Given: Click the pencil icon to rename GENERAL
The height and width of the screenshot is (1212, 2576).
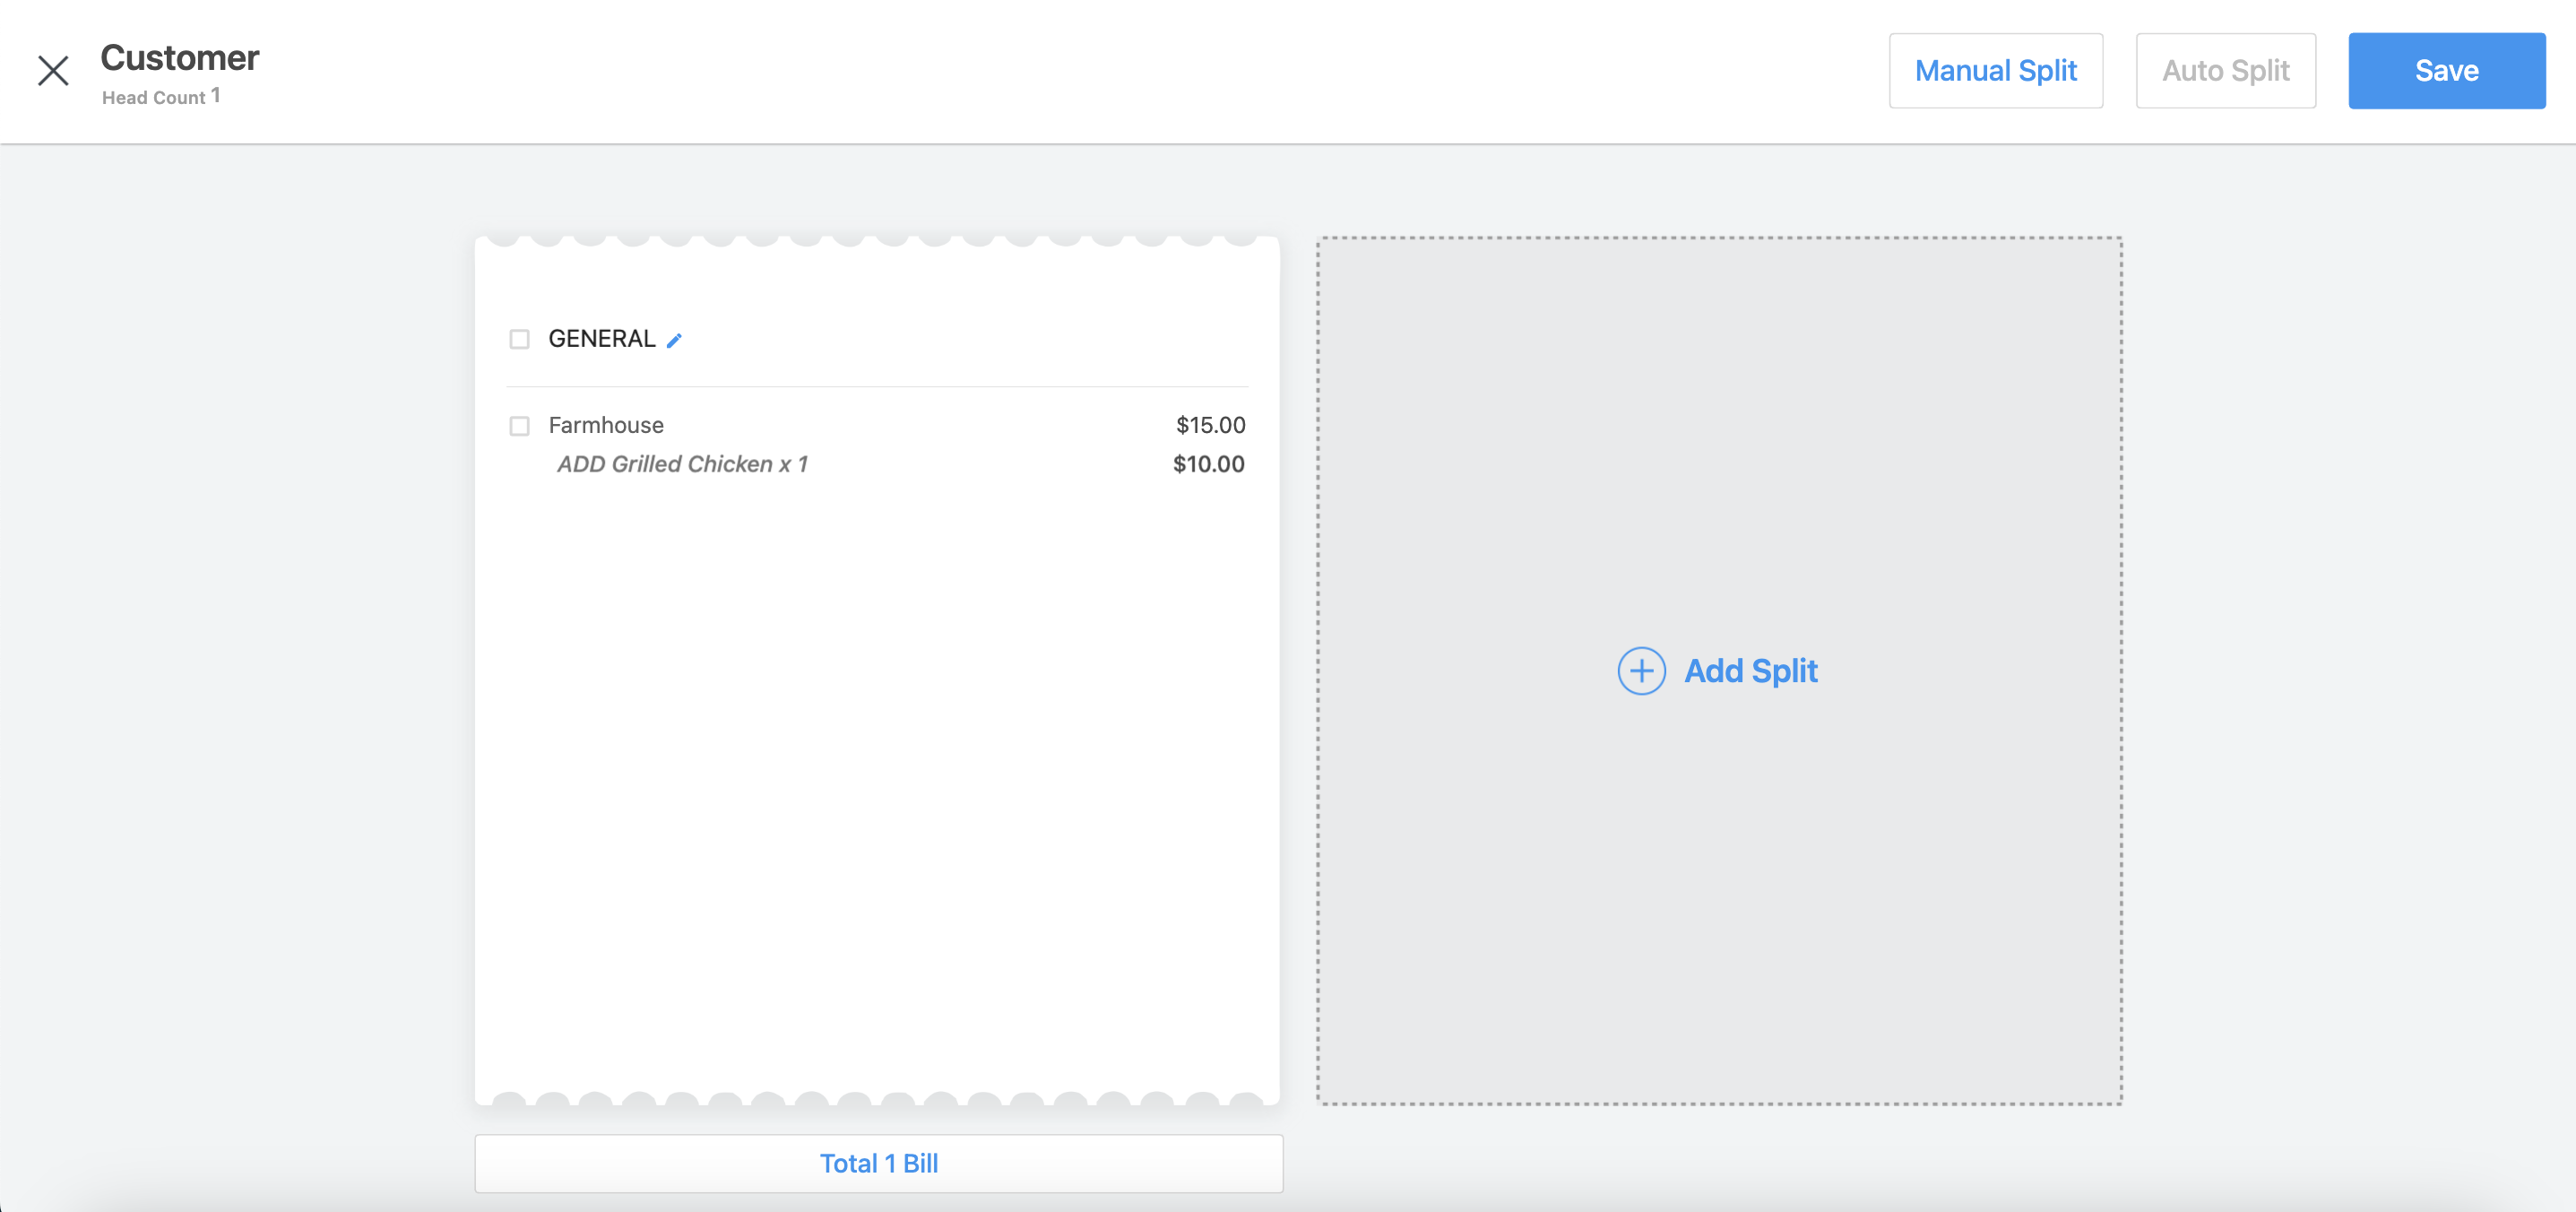Looking at the screenshot, I should [674, 339].
